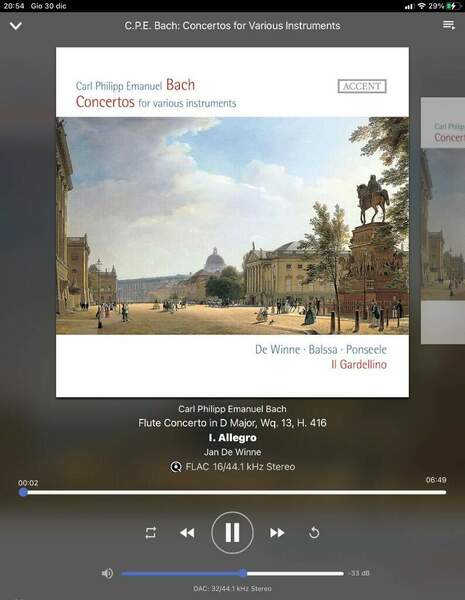Click the volume slider handle
Viewport: 465px width, 600px height.
point(243,573)
